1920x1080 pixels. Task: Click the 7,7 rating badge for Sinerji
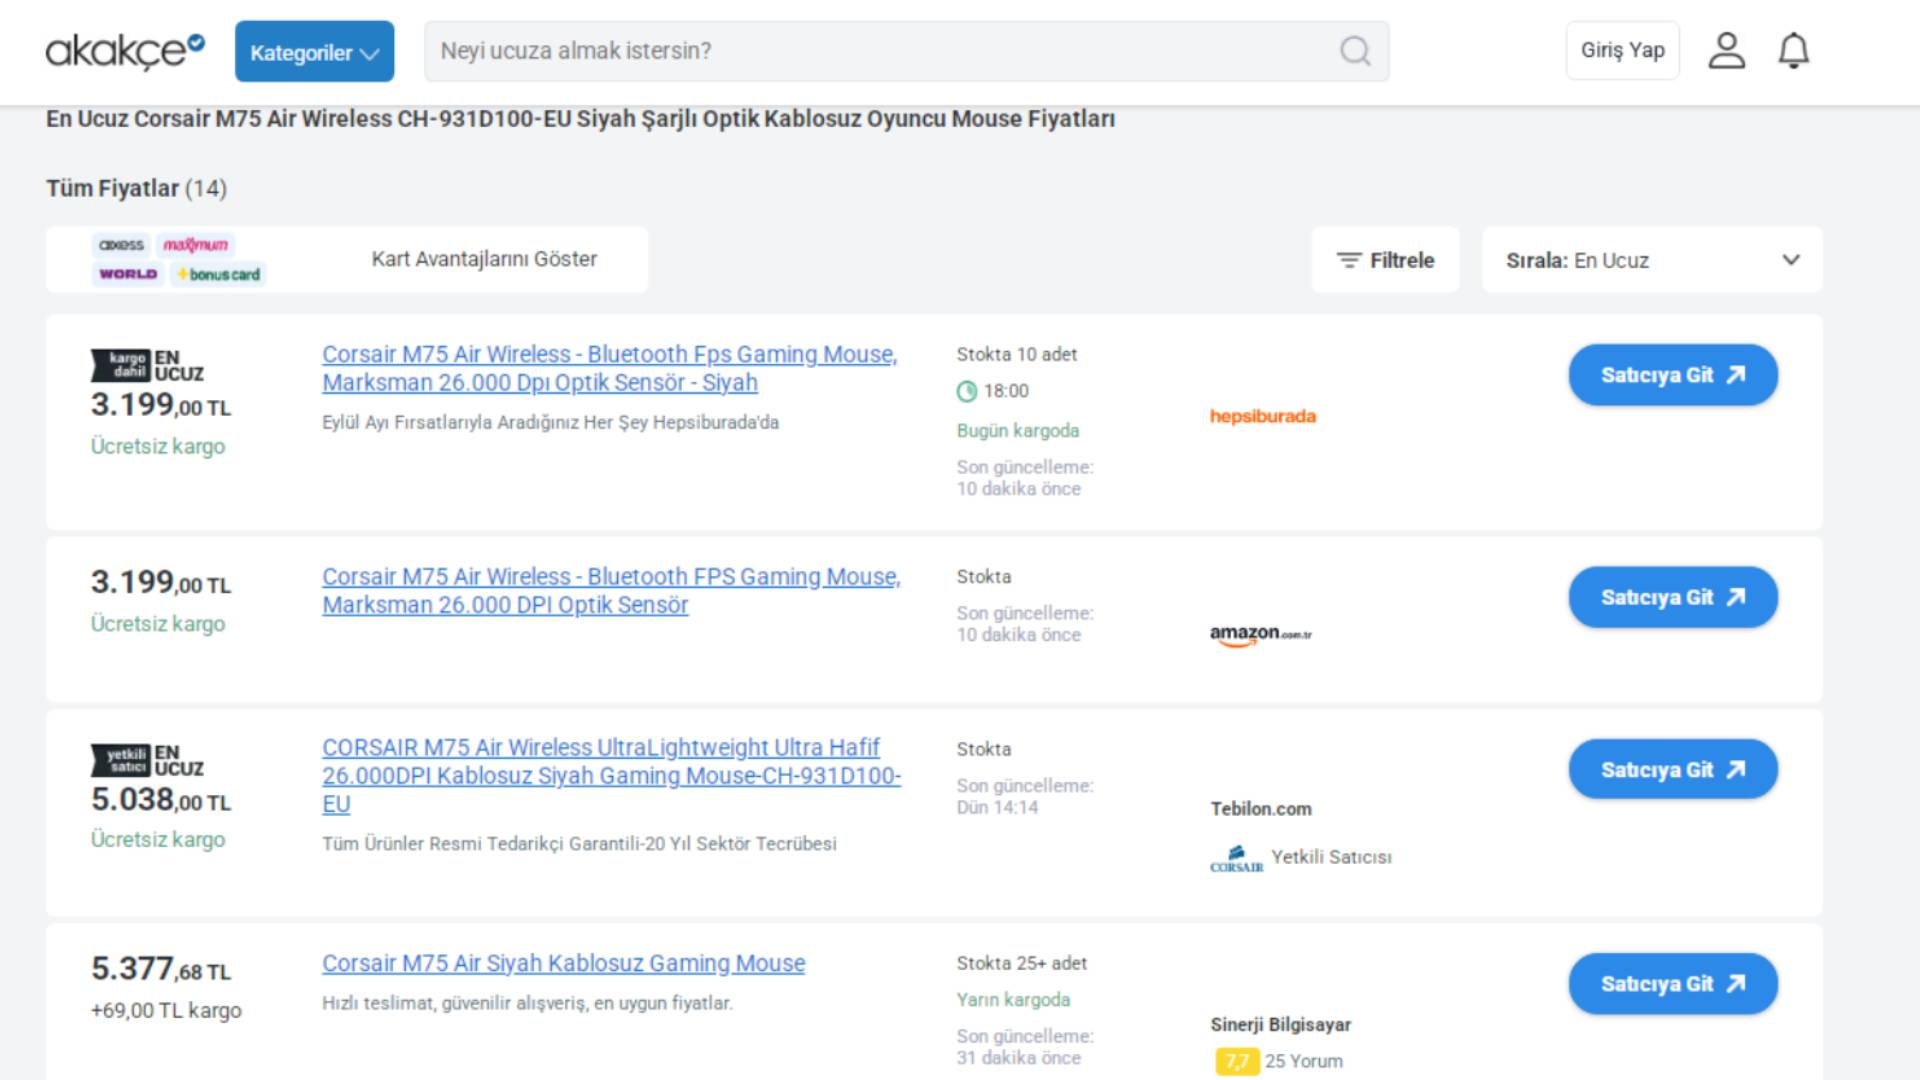1236,1061
